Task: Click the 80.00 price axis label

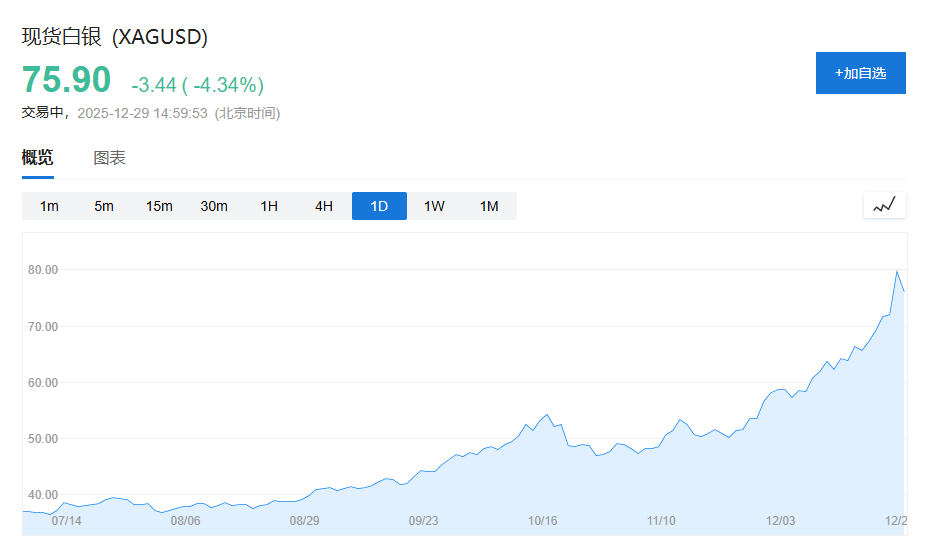Action: (x=43, y=270)
